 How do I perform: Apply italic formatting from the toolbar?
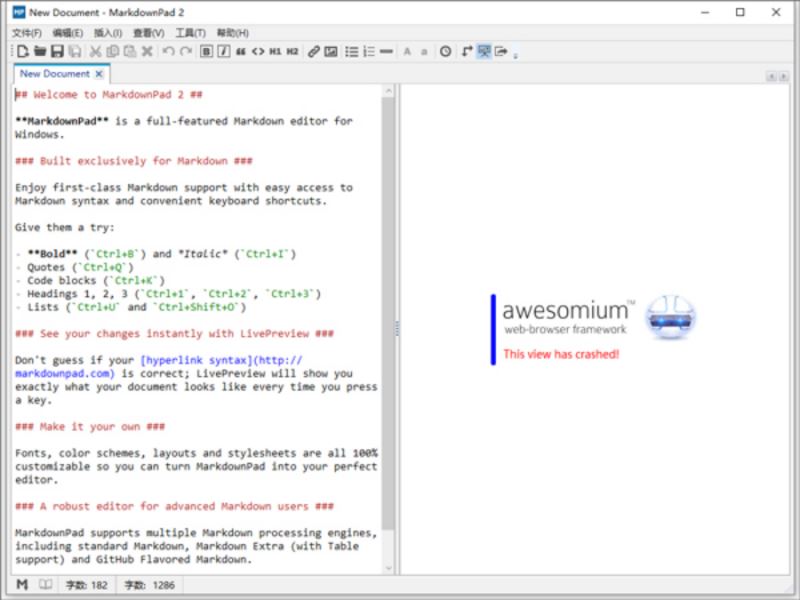(x=223, y=51)
